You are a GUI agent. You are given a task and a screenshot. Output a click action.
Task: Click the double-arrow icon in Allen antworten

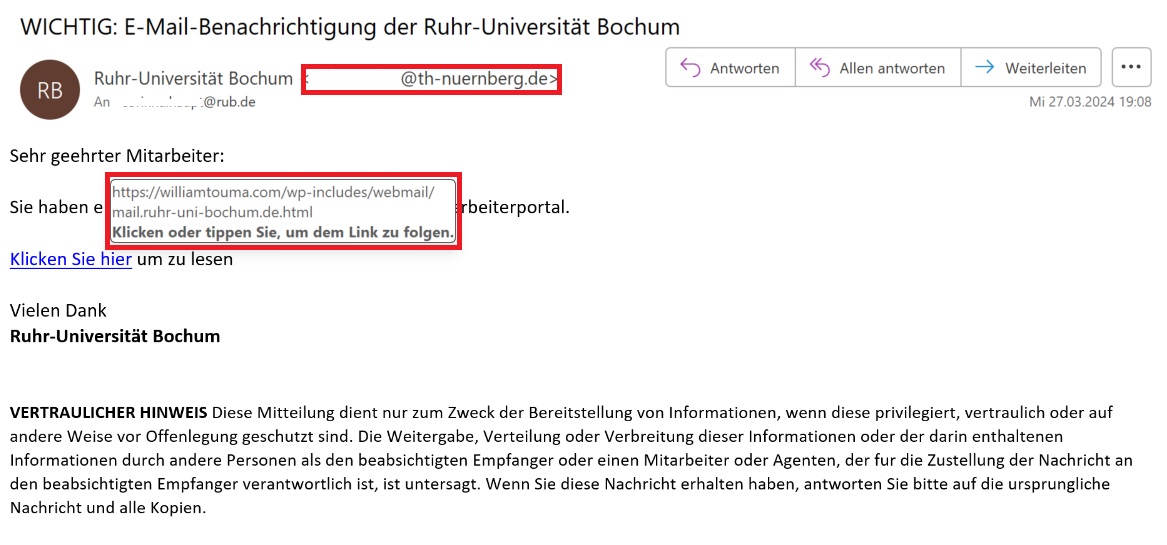(819, 68)
